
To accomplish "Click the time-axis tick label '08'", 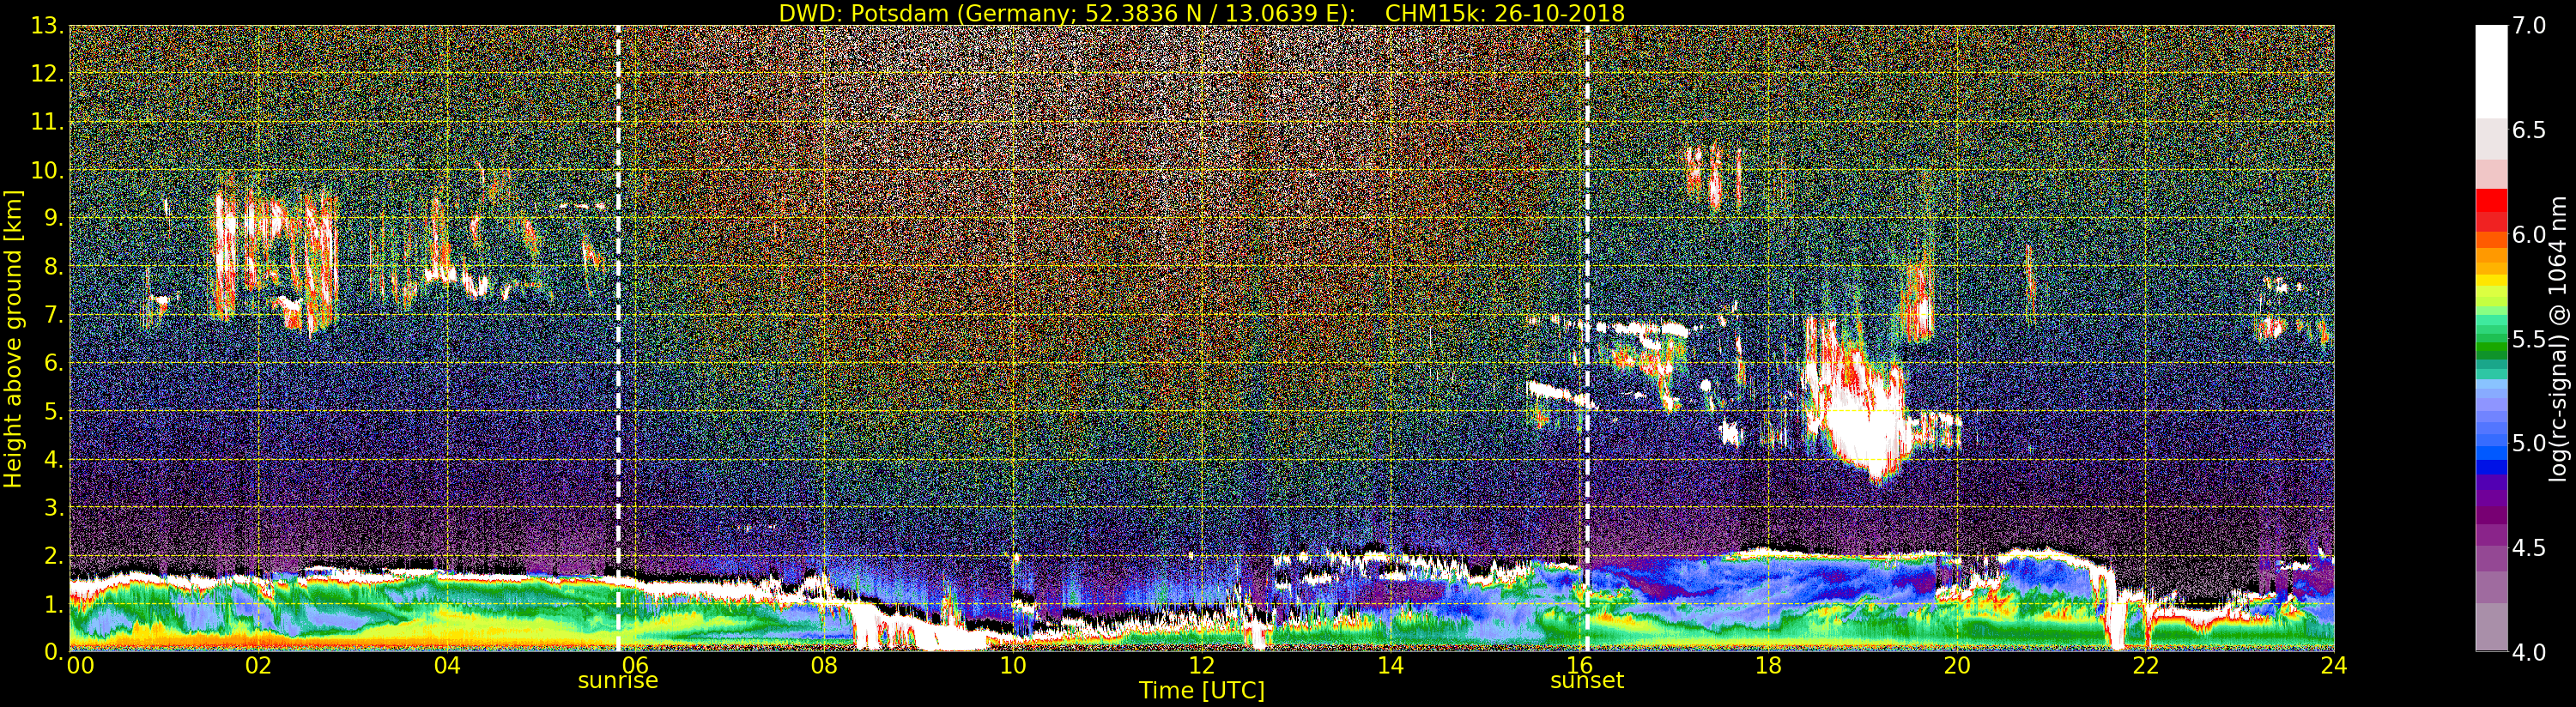I will pyautogui.click(x=824, y=666).
